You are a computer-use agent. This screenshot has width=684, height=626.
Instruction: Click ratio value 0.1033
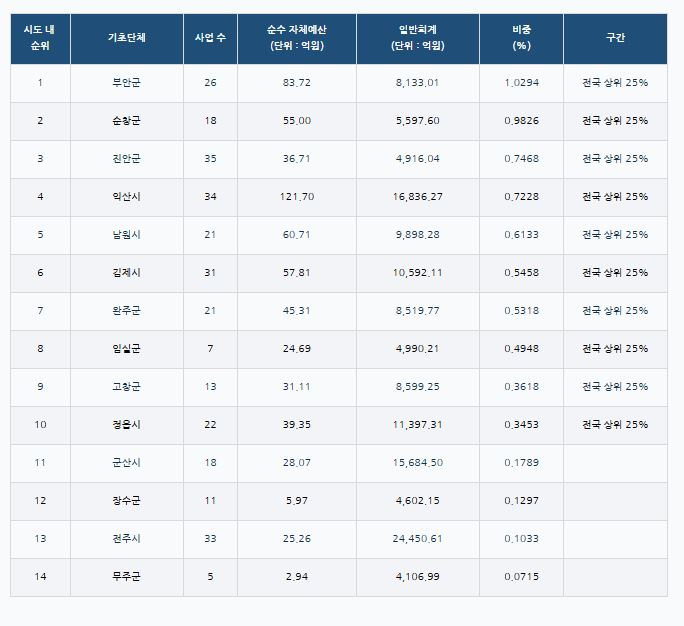coord(521,538)
